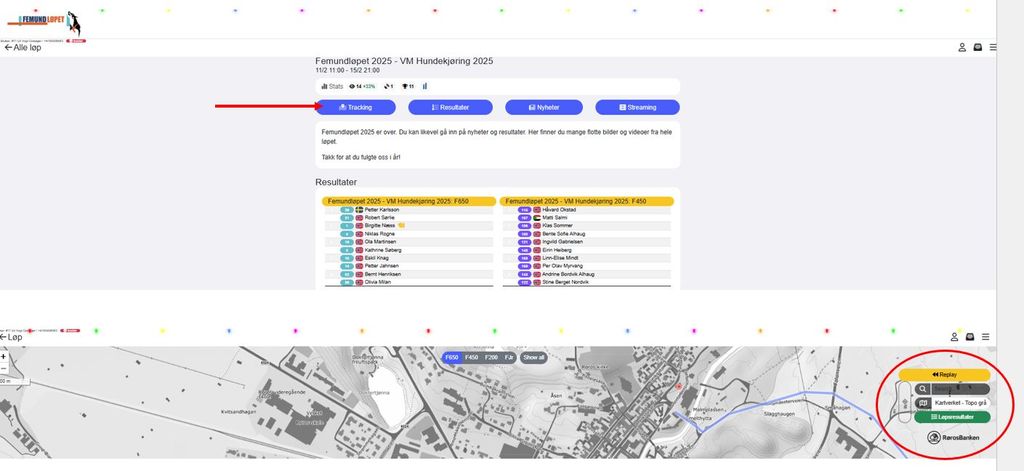
Task: Zoom out on the map
Action: tap(4, 368)
